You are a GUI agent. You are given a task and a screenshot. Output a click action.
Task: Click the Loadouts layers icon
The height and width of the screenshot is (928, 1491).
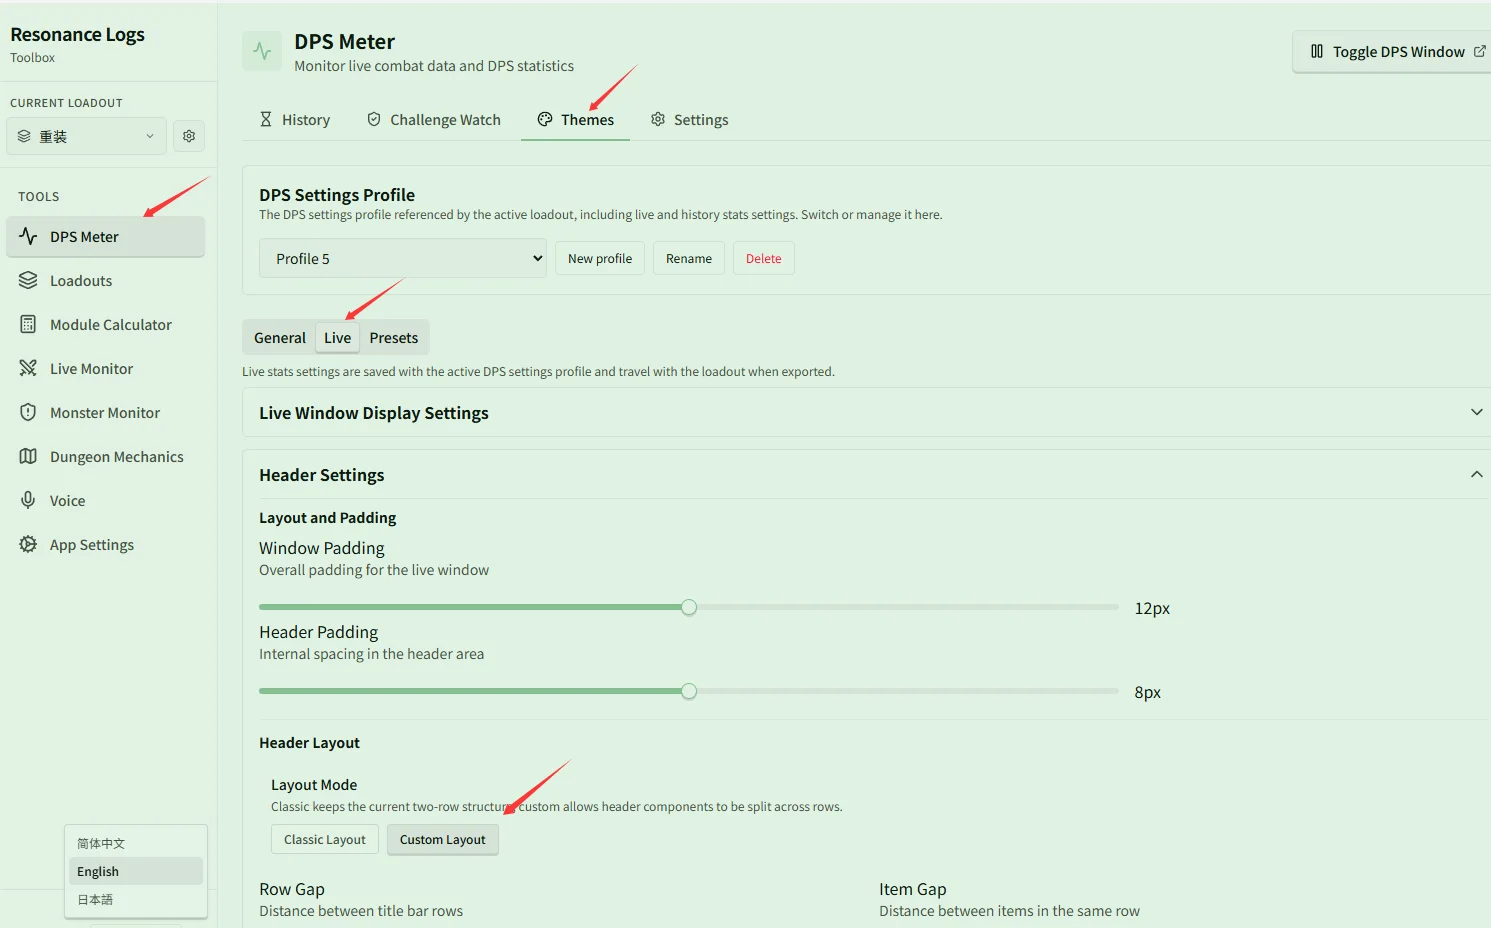pyautogui.click(x=28, y=280)
